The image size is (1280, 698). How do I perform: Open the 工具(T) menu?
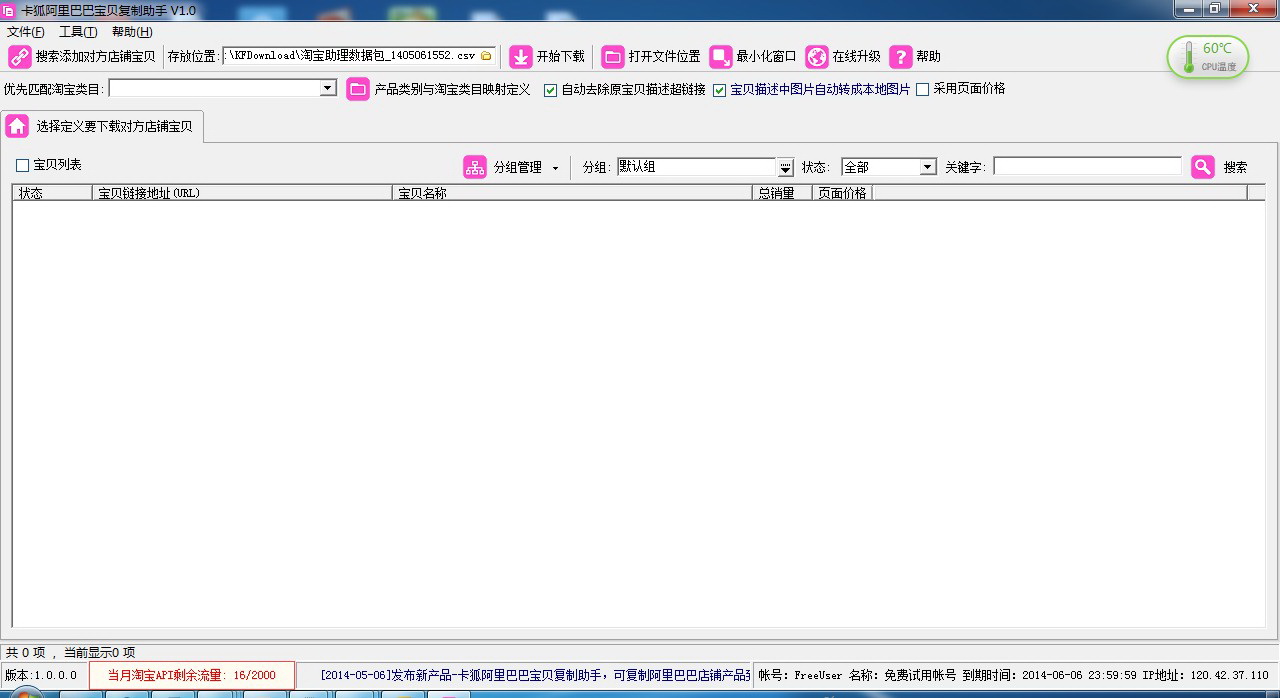point(78,32)
